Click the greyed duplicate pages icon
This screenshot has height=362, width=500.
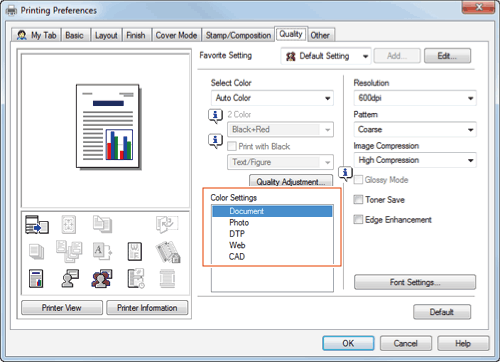click(102, 224)
